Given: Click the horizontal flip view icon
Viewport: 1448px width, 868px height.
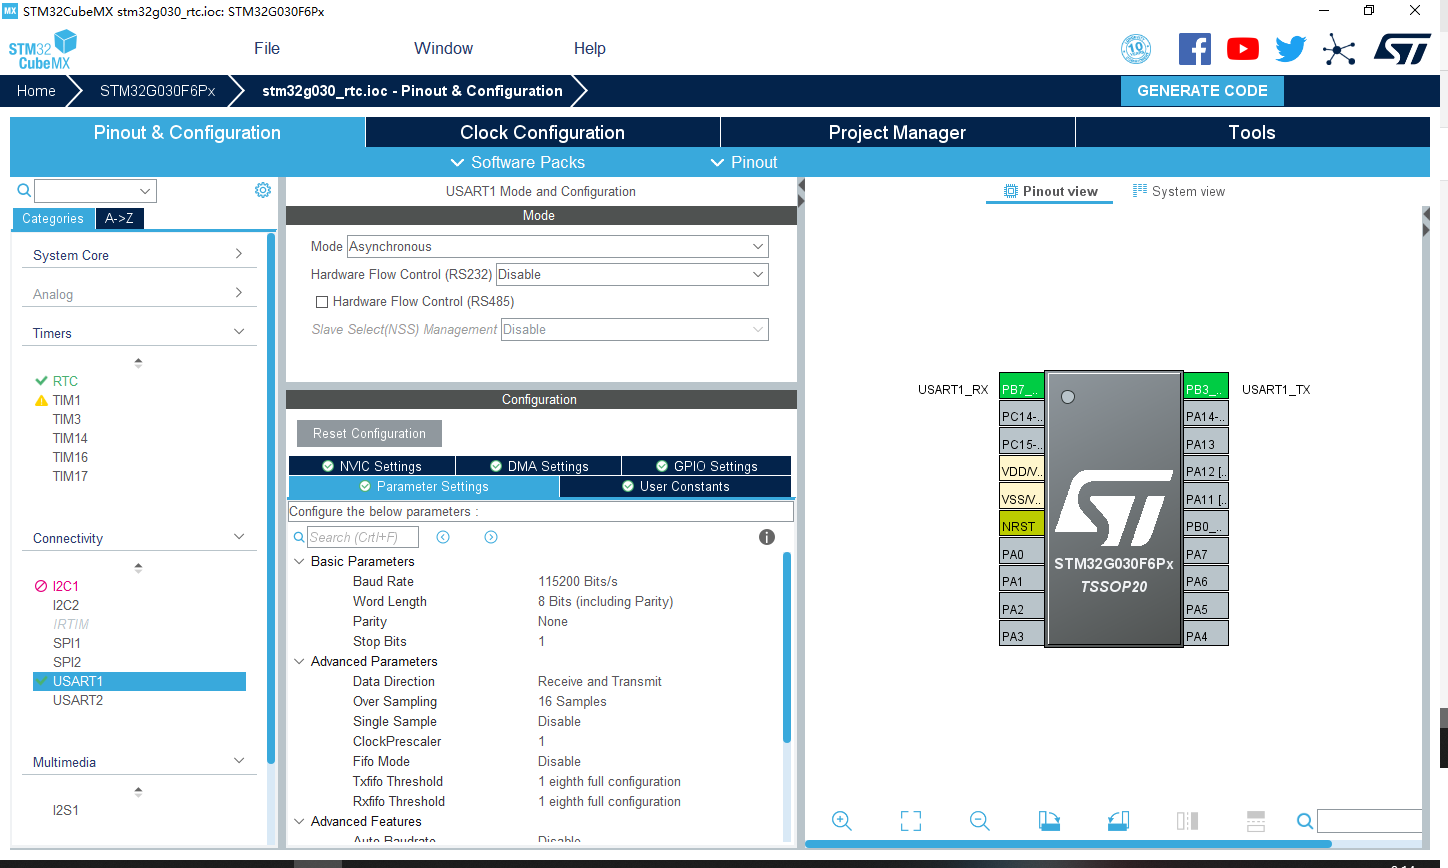Looking at the screenshot, I should [1187, 821].
